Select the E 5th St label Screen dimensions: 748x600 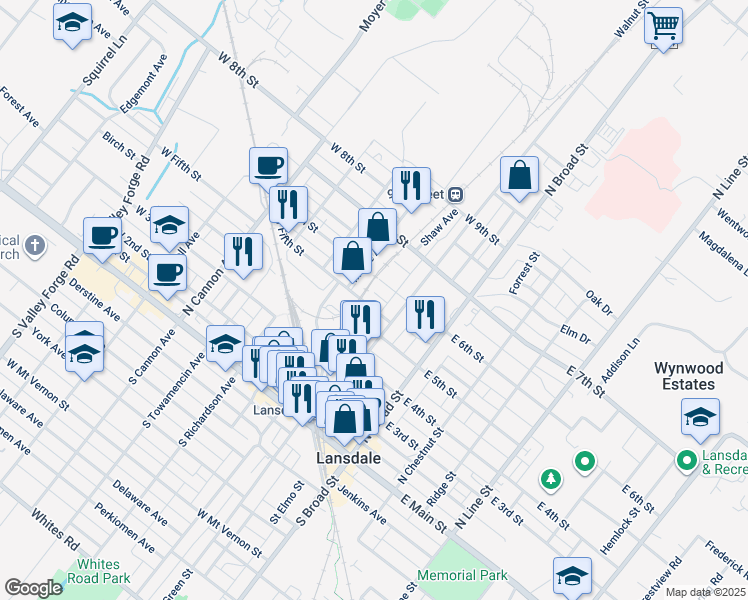440,384
